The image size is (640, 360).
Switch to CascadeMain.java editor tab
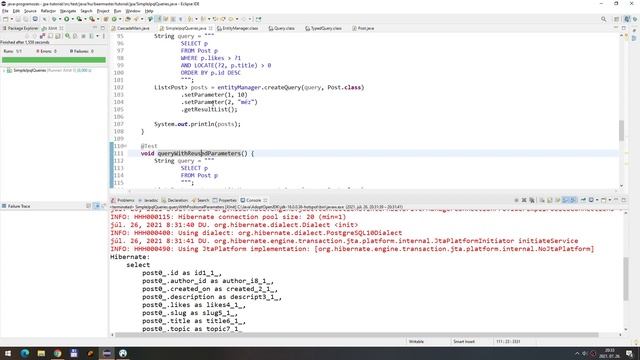point(130,28)
